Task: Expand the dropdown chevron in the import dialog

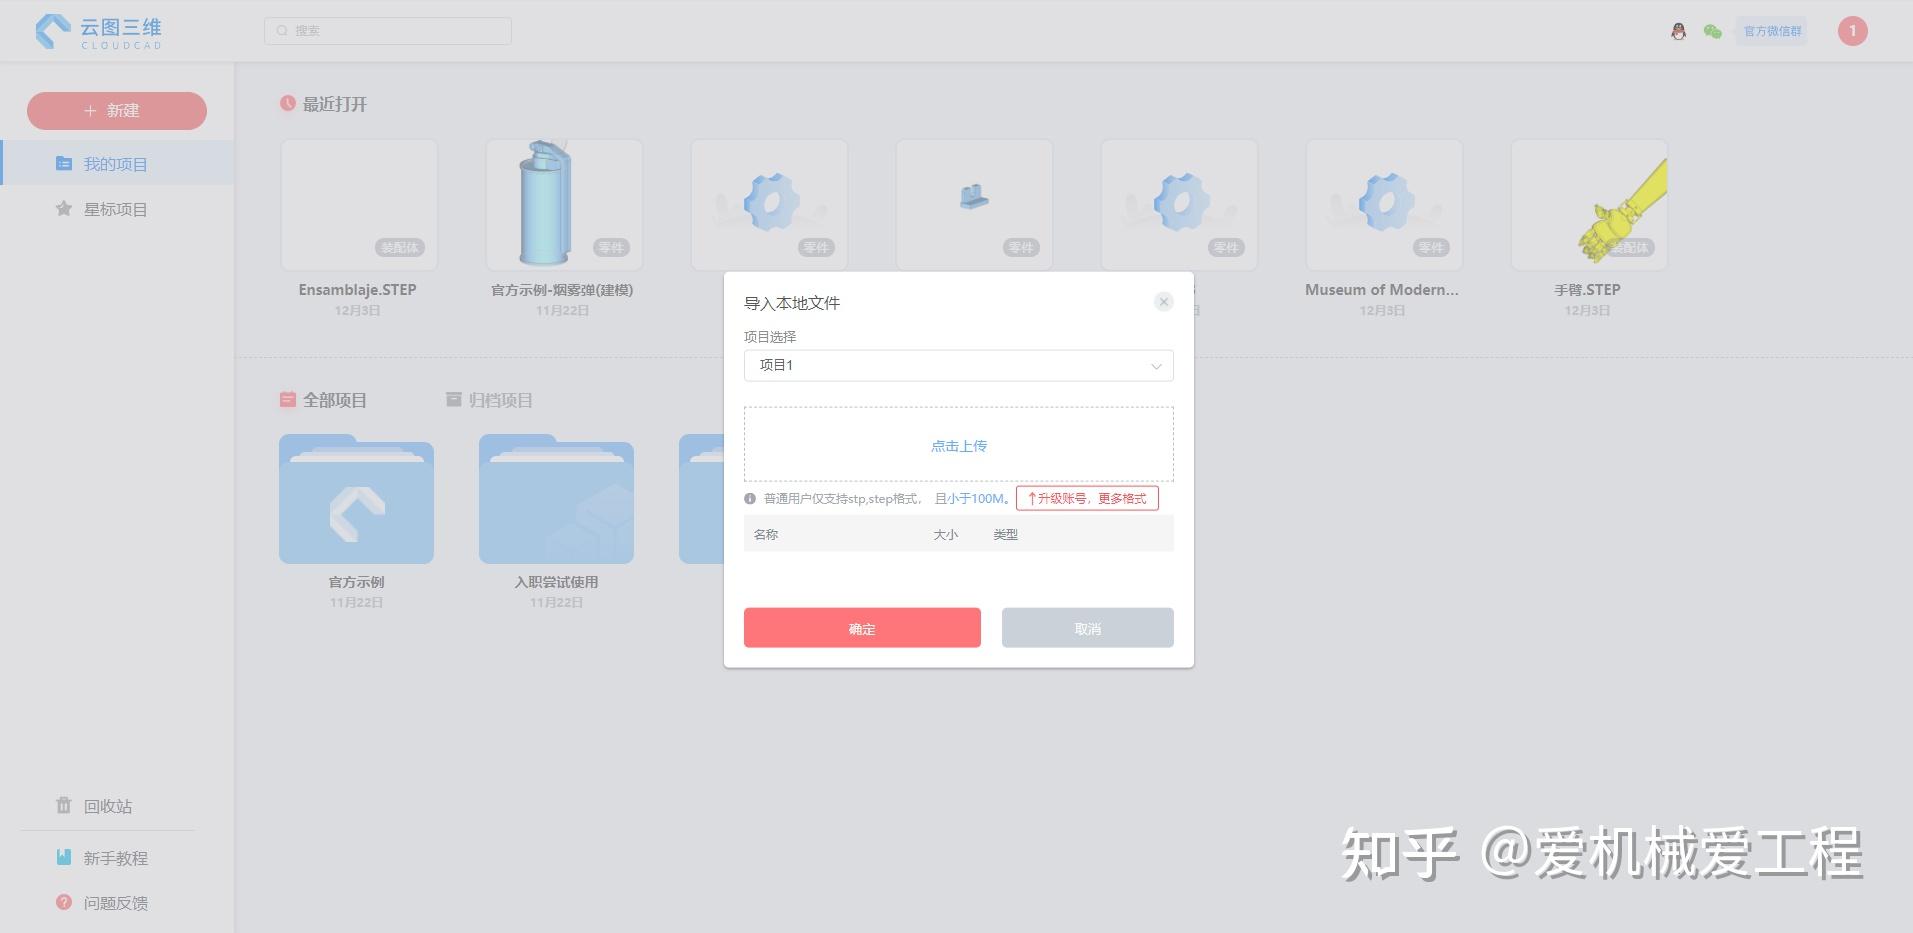Action: pos(1155,365)
